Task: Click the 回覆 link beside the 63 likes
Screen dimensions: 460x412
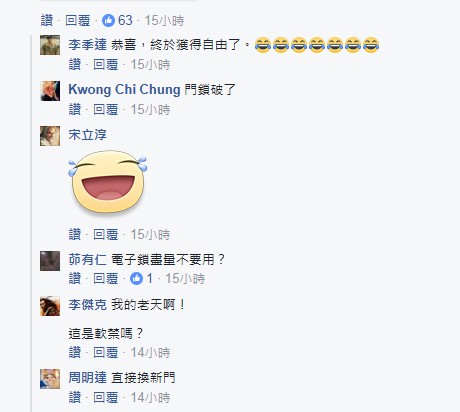Action: click(78, 21)
